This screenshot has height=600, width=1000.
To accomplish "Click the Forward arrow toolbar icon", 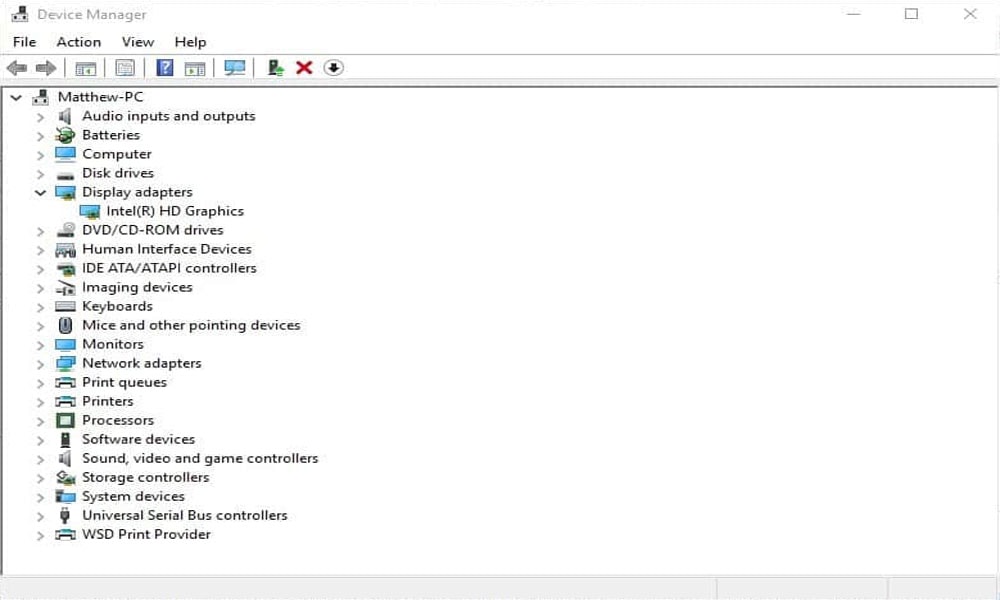I will [x=46, y=68].
